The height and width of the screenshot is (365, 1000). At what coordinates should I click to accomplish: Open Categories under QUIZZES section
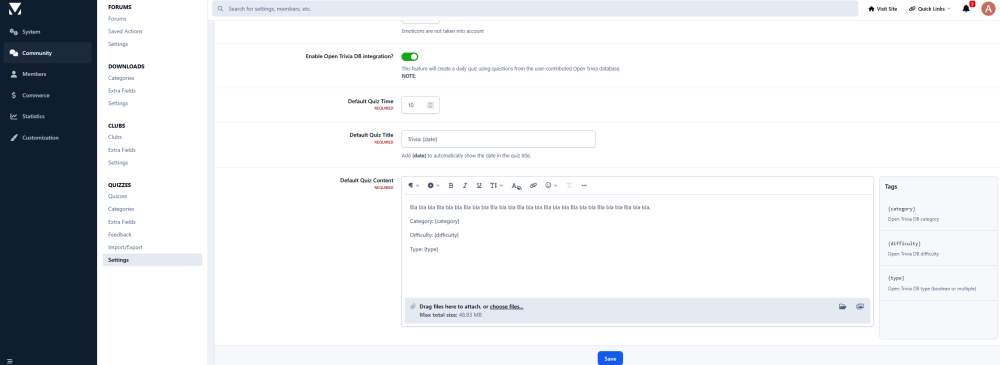coord(121,209)
